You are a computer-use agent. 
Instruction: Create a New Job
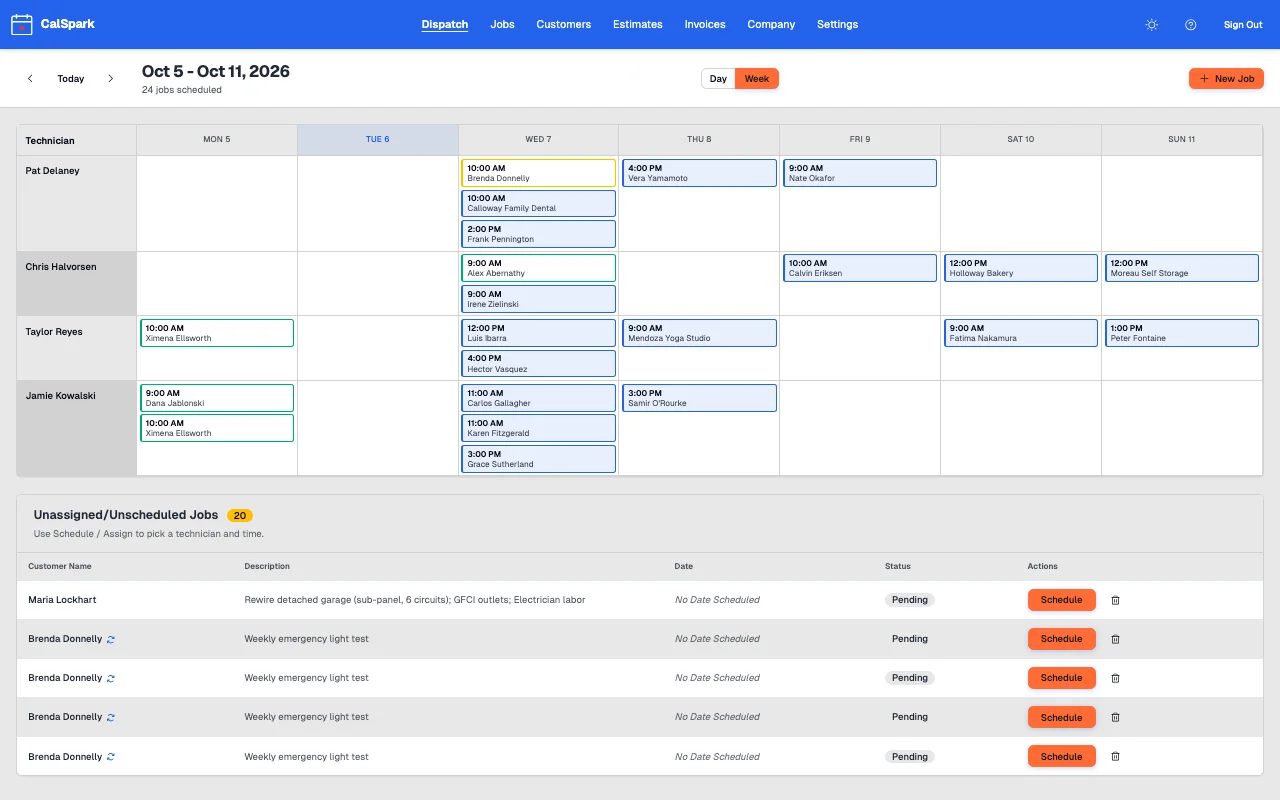tap(1226, 78)
